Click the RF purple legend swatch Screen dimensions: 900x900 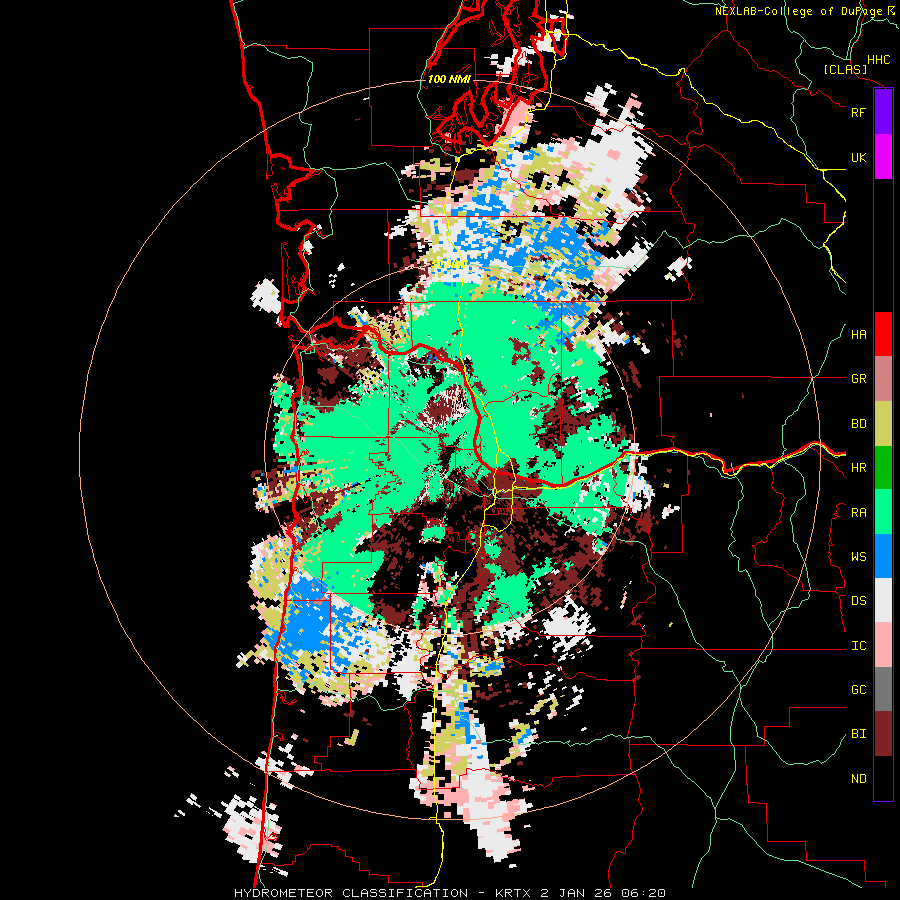click(883, 112)
